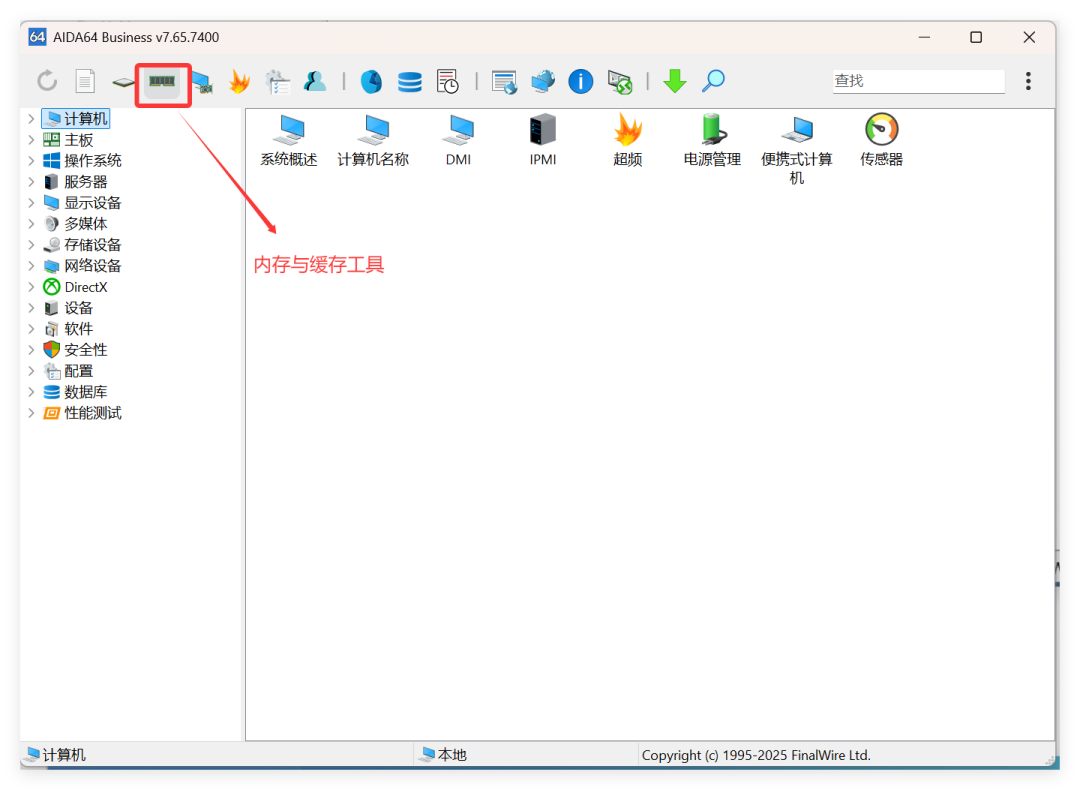
Task: Select 安全性 in the tree
Action: [76, 350]
